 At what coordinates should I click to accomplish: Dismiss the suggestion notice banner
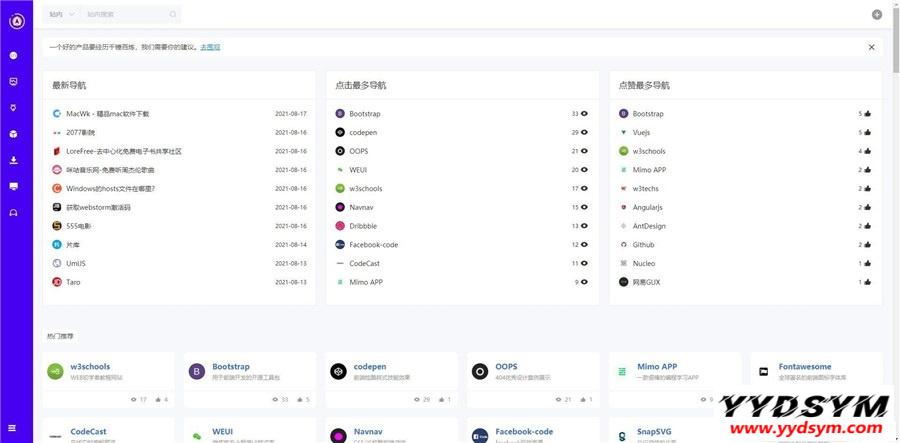[871, 47]
